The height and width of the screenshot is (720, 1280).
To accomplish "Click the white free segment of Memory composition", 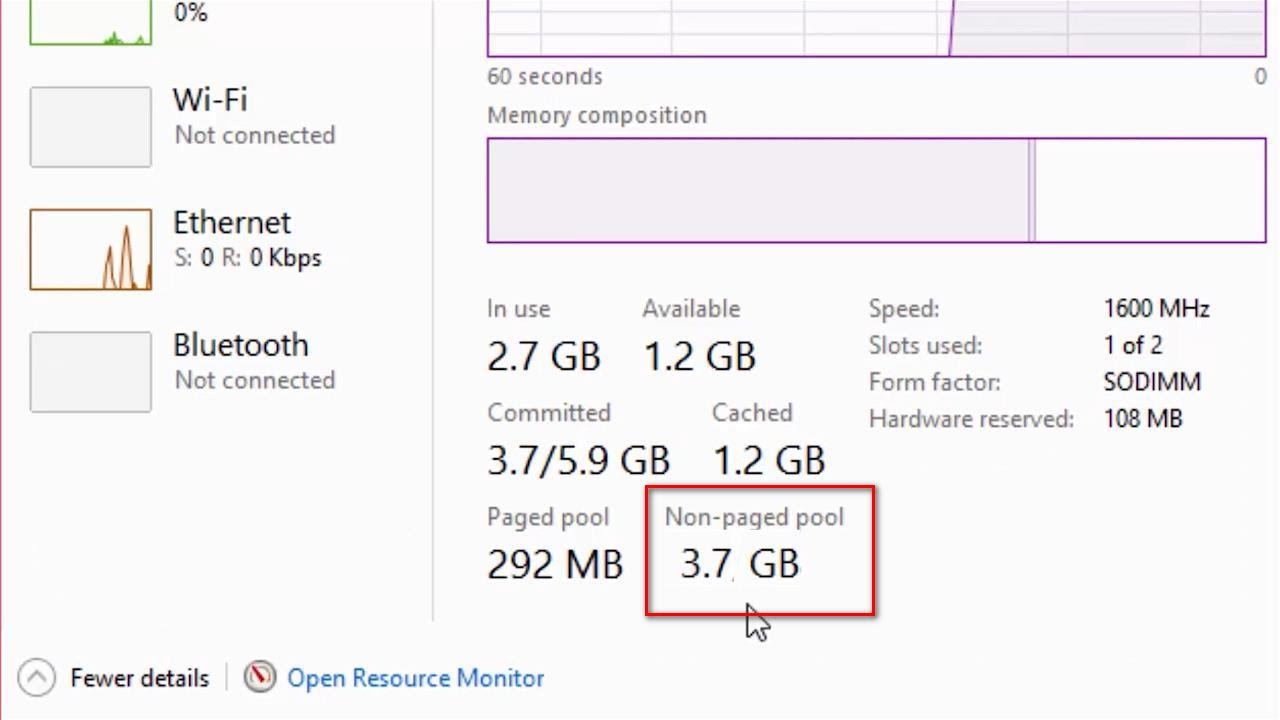I will [x=1150, y=190].
